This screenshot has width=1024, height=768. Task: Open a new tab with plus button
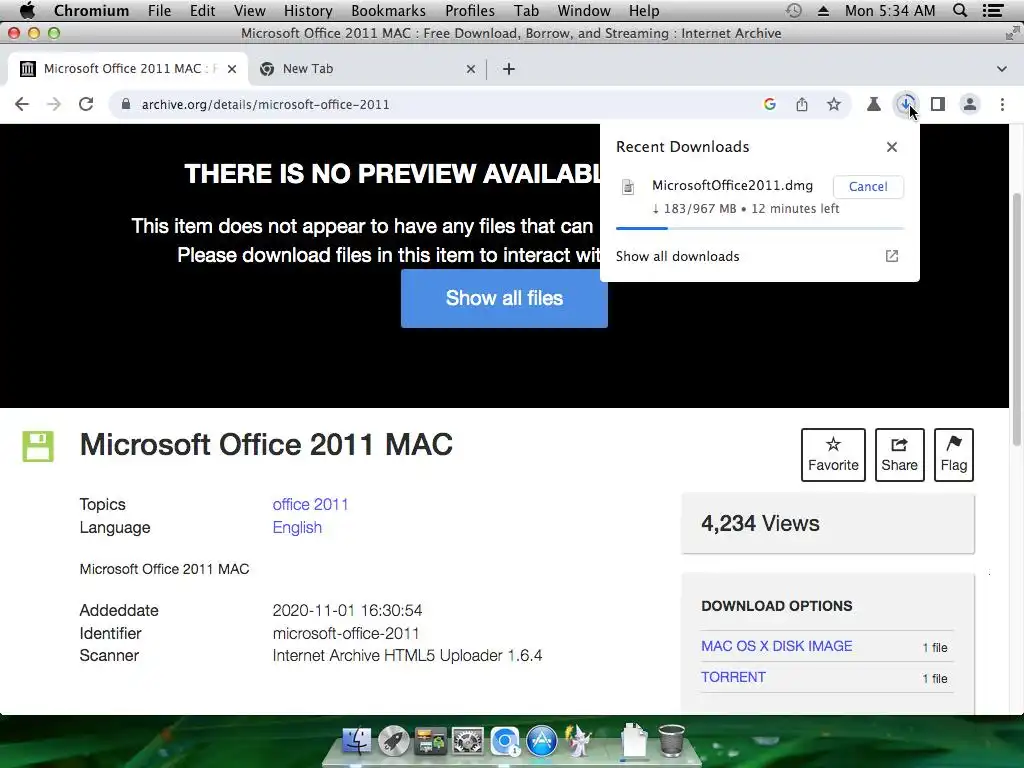(509, 69)
